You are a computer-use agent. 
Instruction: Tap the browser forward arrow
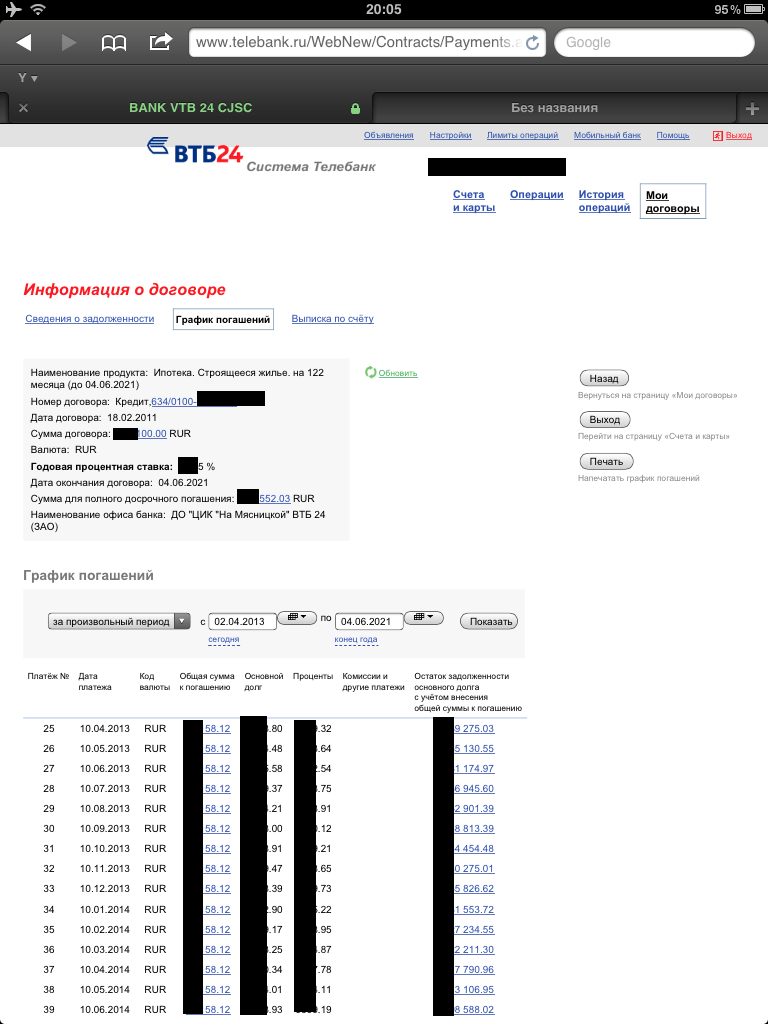point(69,42)
